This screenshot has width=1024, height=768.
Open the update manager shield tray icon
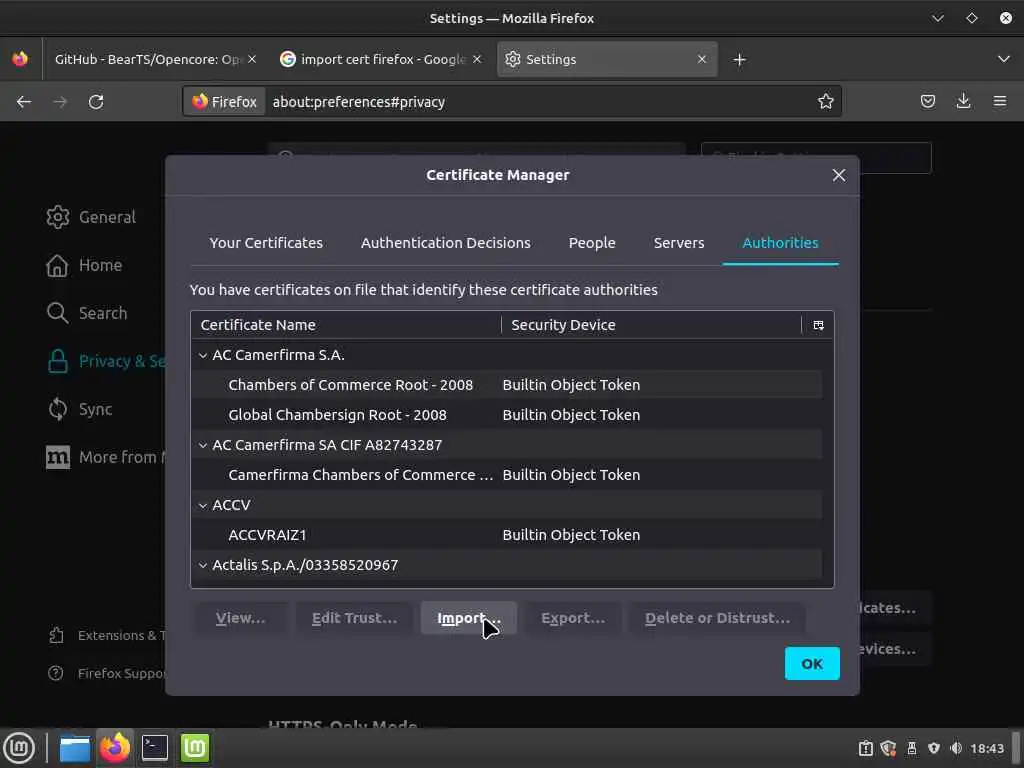(888, 749)
